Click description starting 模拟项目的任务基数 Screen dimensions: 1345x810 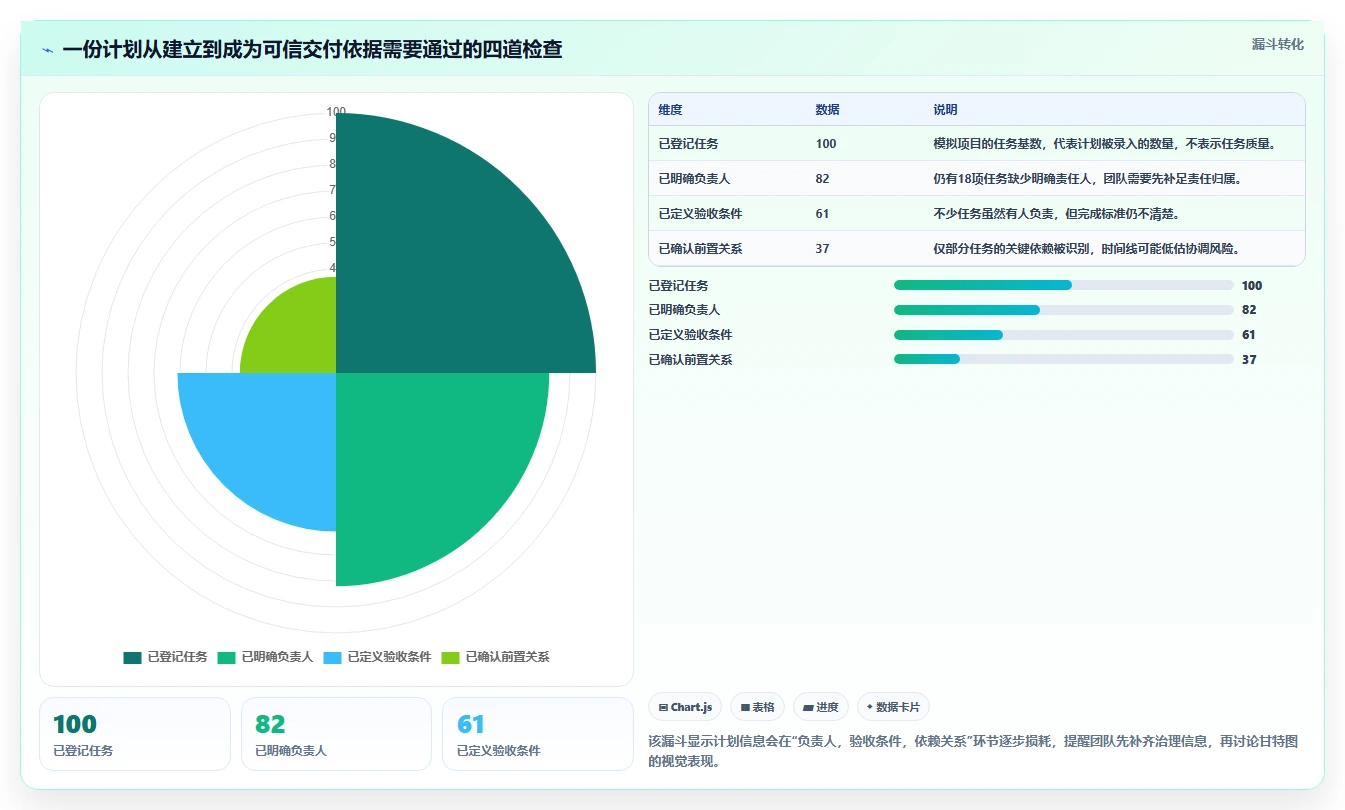(1104, 144)
